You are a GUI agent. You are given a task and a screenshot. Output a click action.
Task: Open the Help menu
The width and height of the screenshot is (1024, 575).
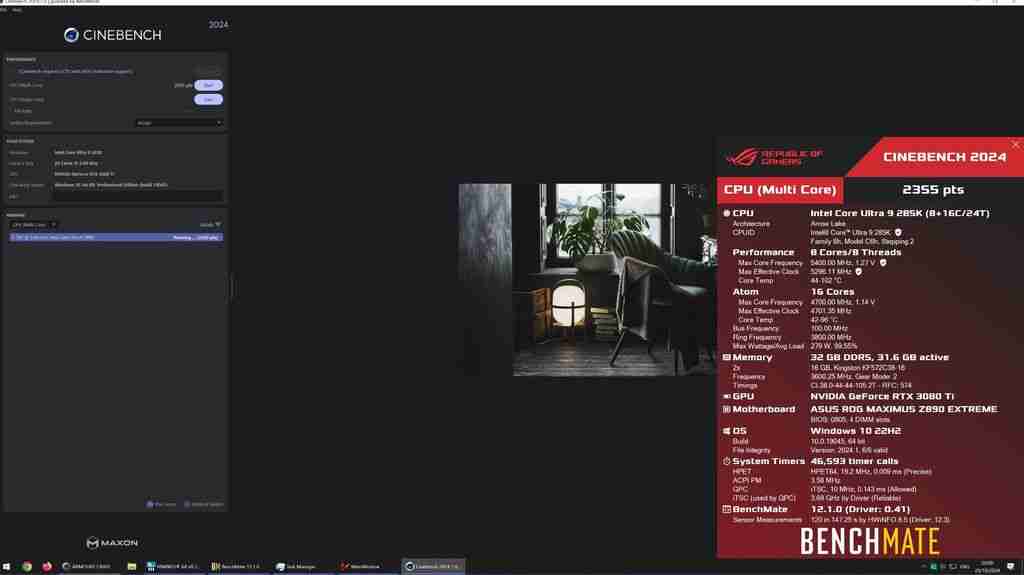[17, 10]
